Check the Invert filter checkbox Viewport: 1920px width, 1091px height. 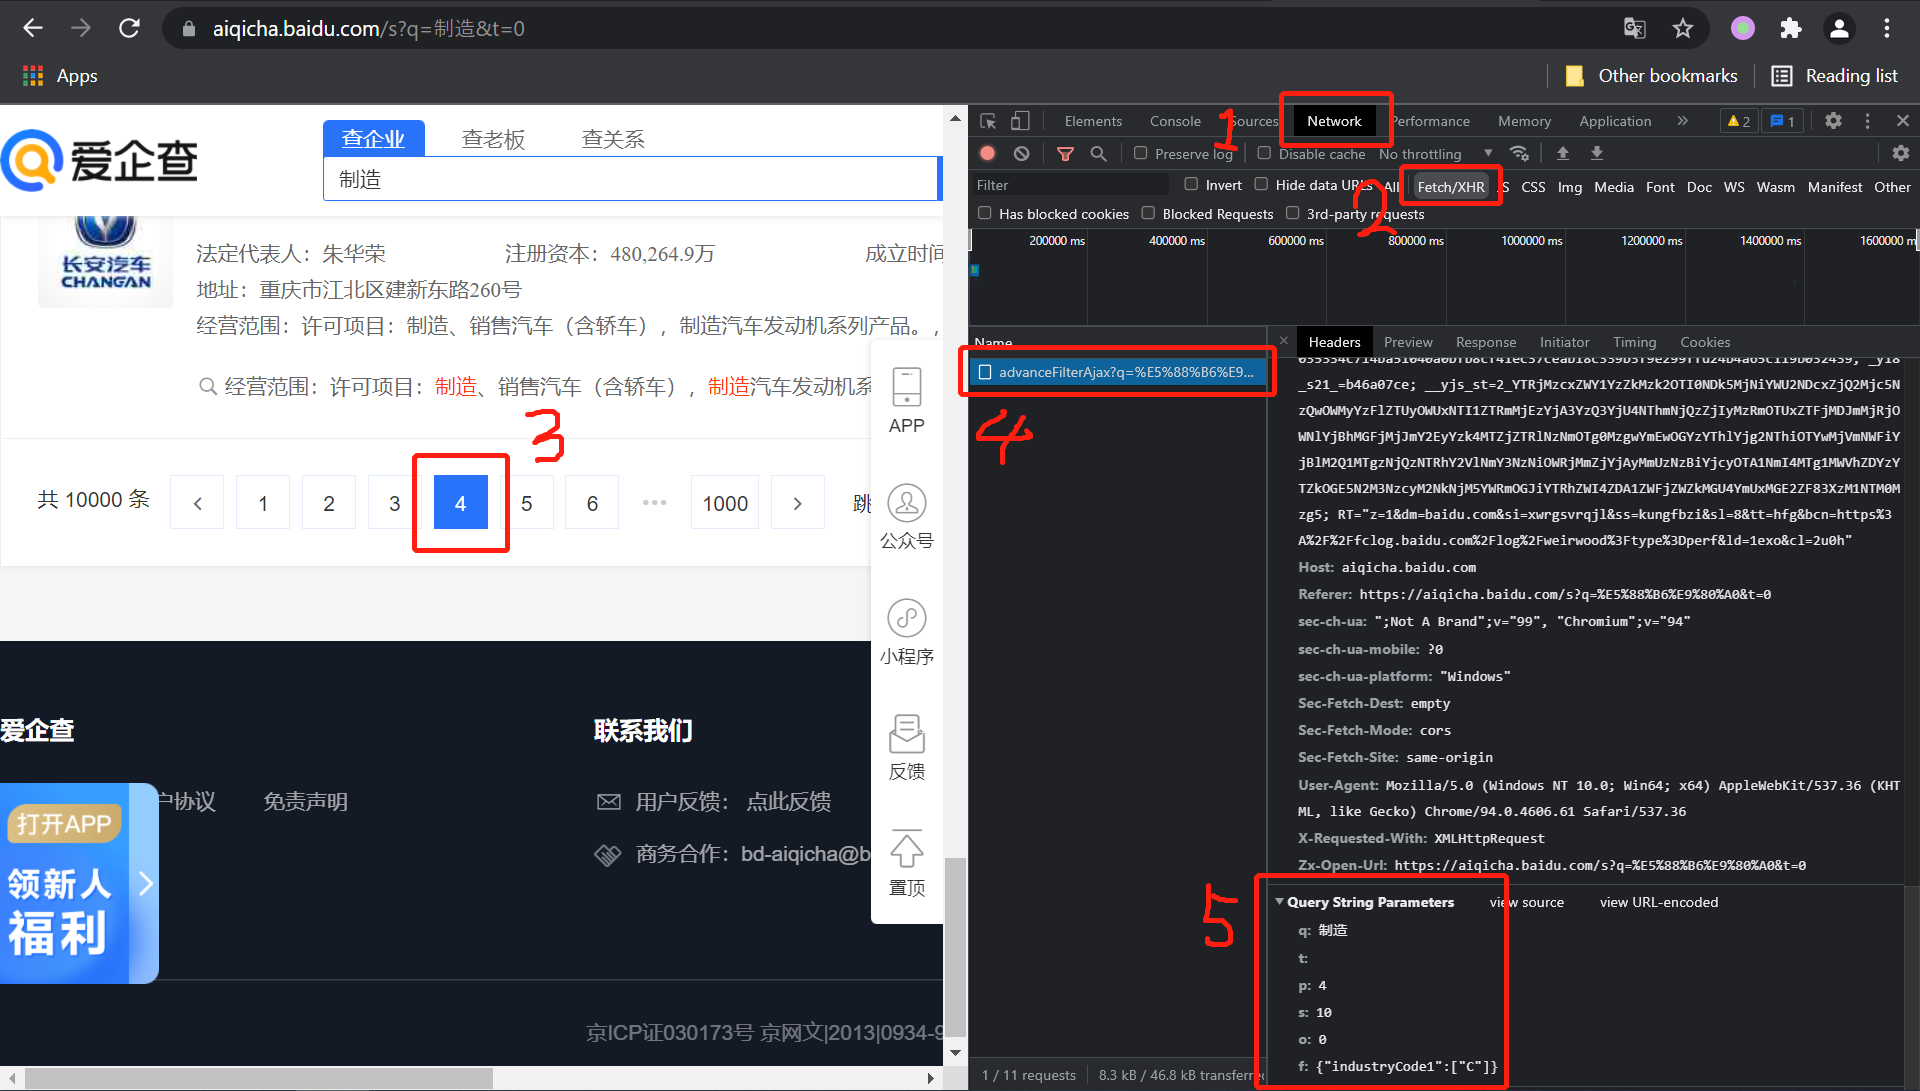pos(1191,184)
